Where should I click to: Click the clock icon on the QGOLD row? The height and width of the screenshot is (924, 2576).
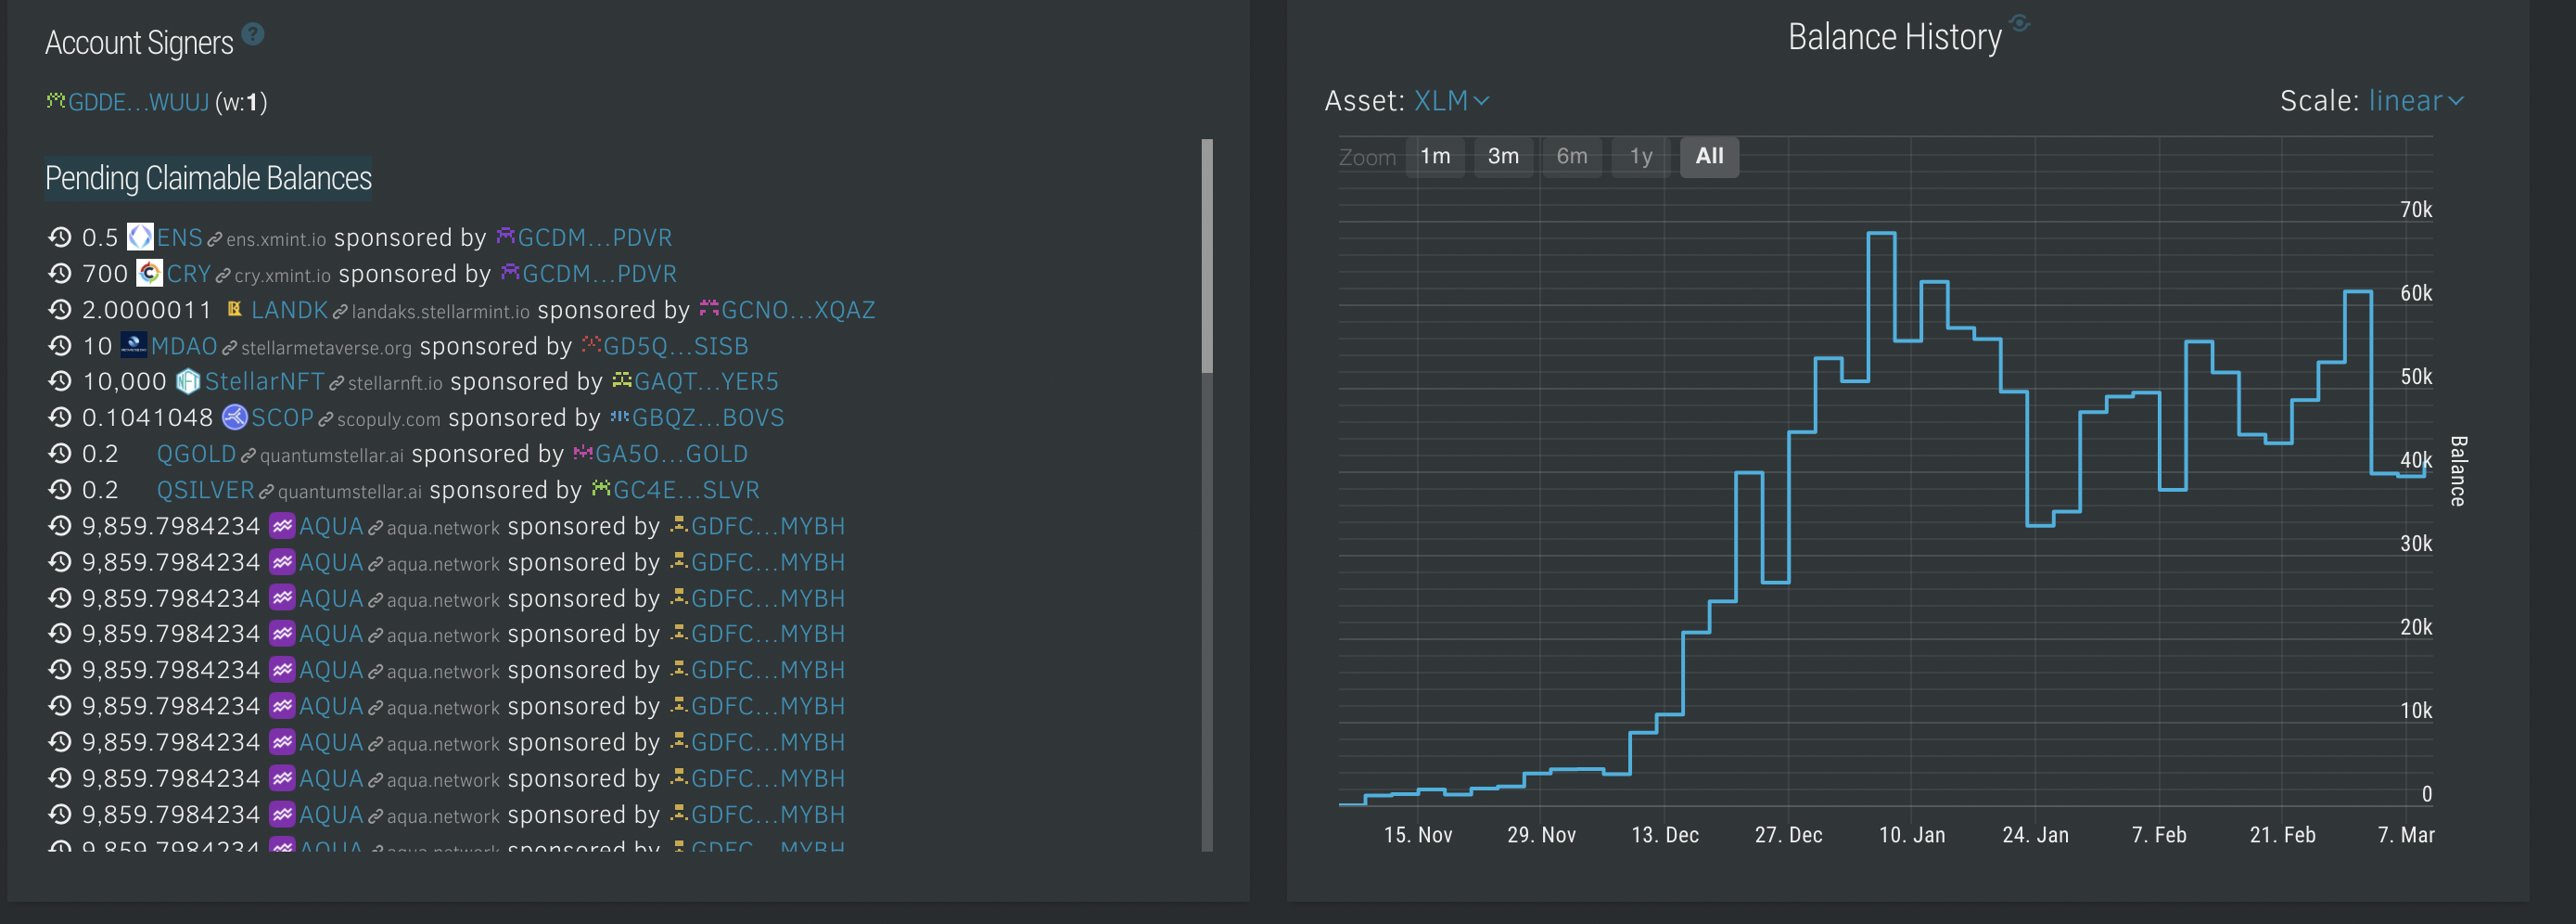[60, 453]
